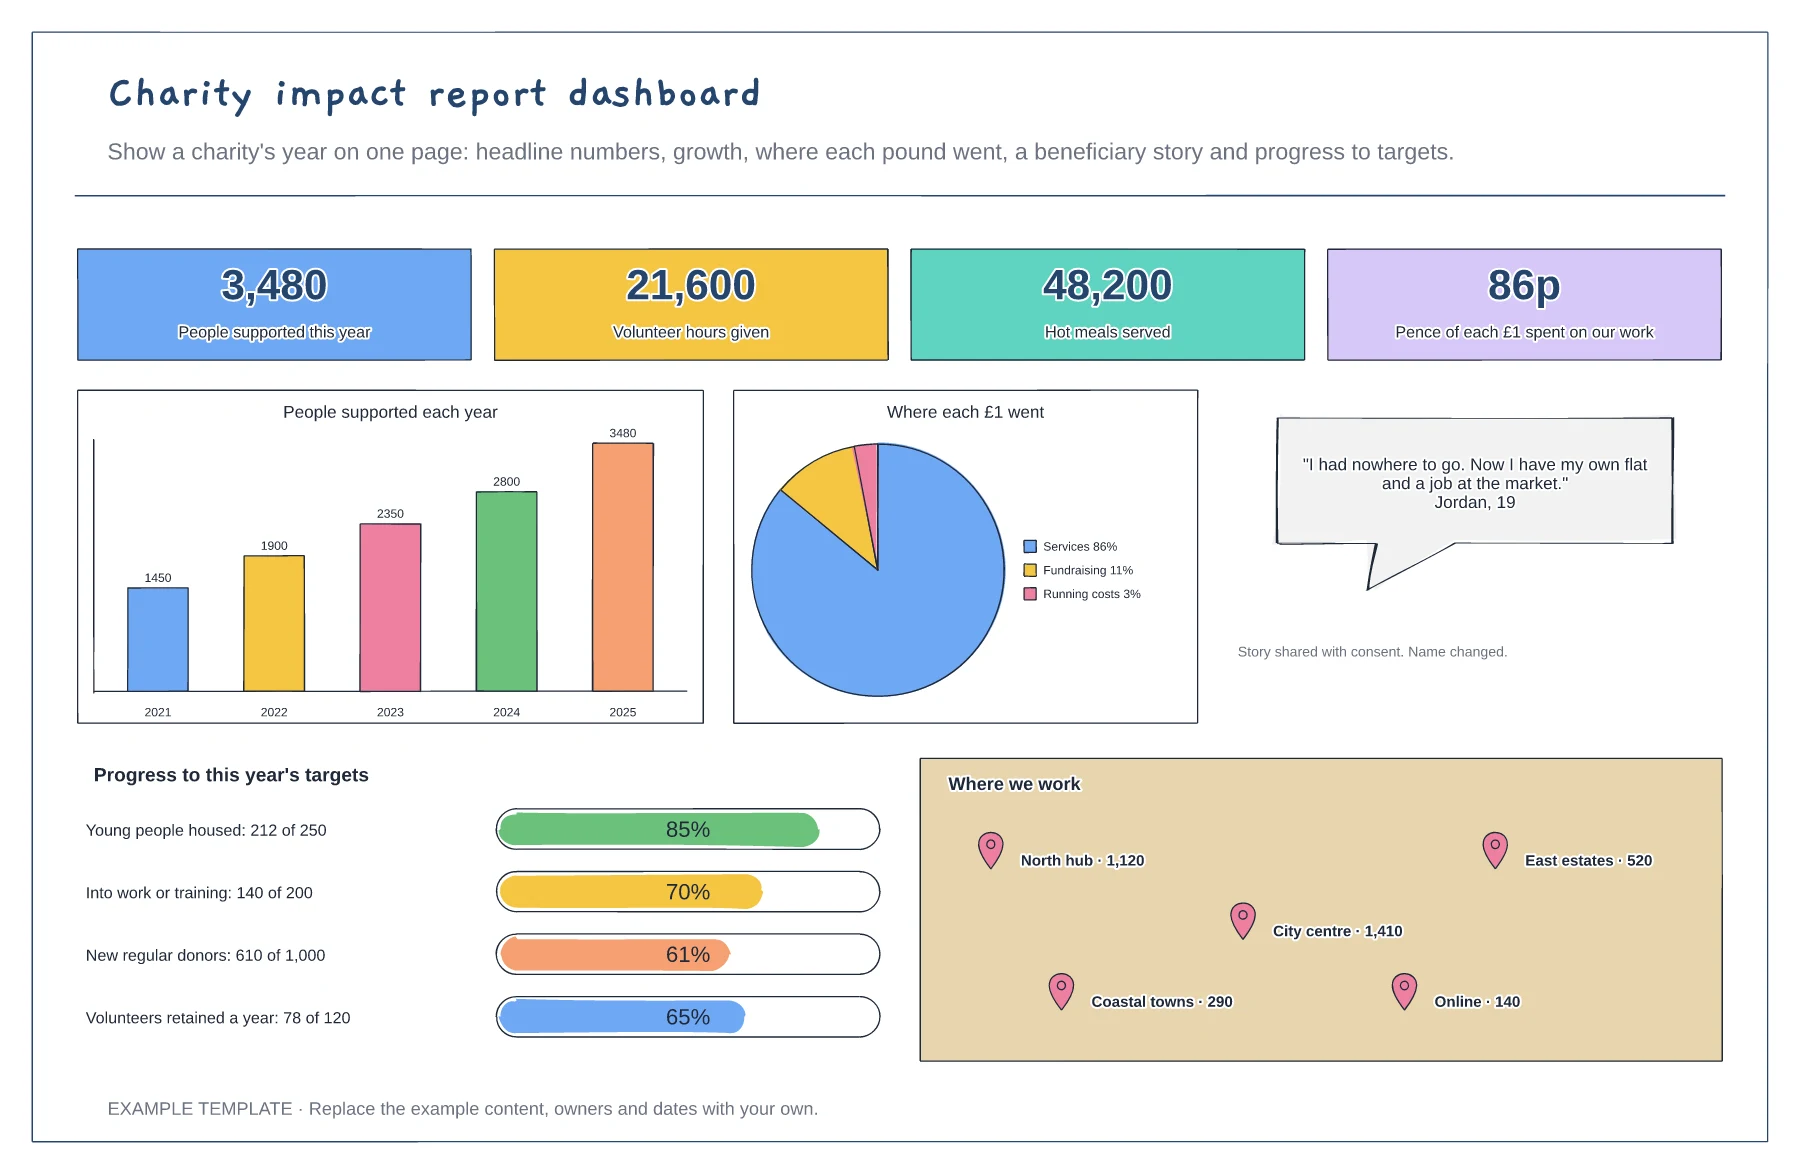Click 'Story shared with consent' note

click(x=1372, y=652)
